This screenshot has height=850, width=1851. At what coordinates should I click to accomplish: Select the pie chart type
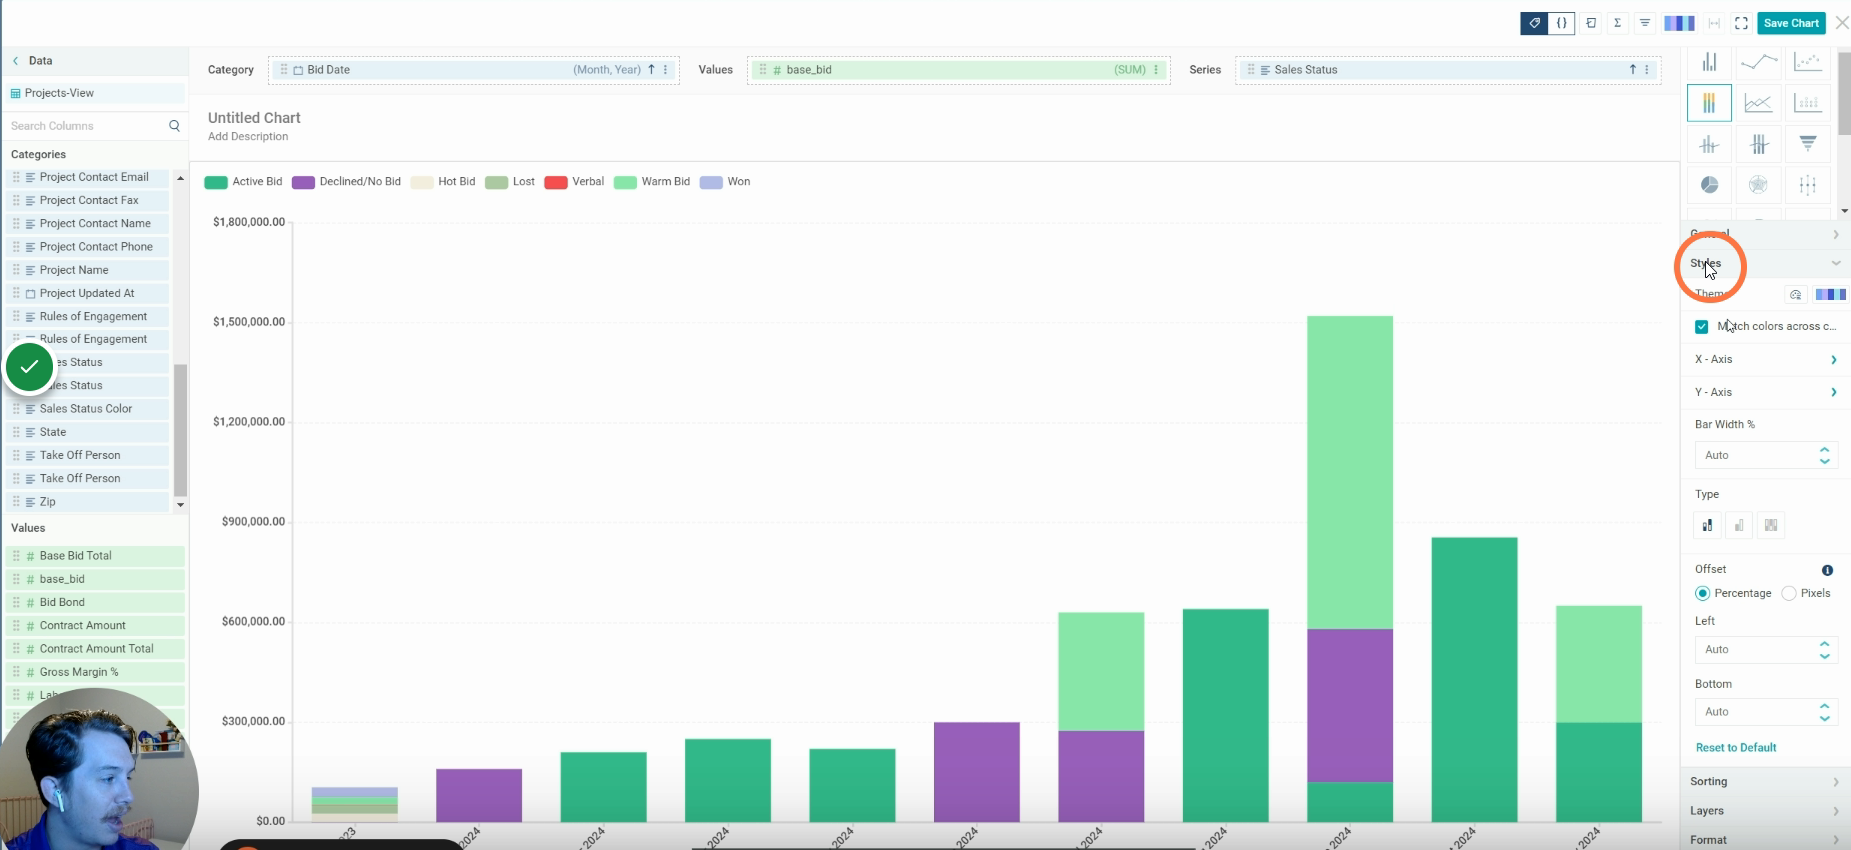tap(1710, 185)
